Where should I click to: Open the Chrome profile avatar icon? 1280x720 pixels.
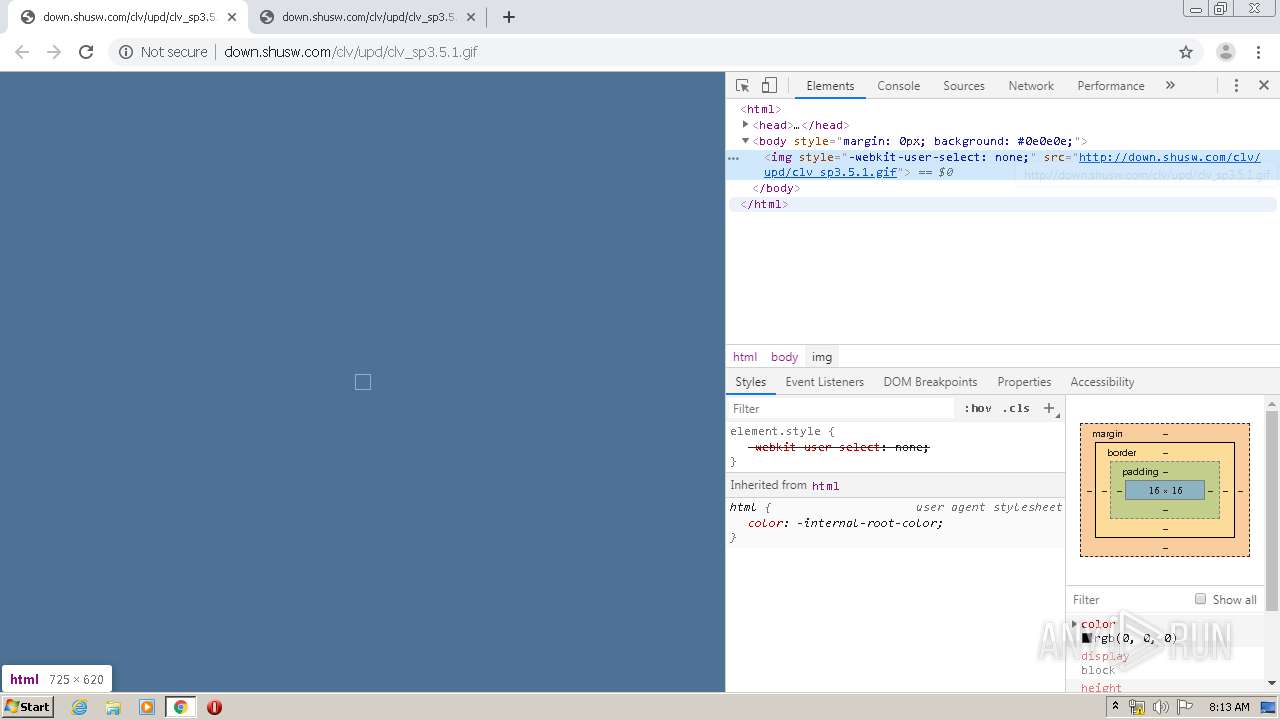coord(1225,52)
